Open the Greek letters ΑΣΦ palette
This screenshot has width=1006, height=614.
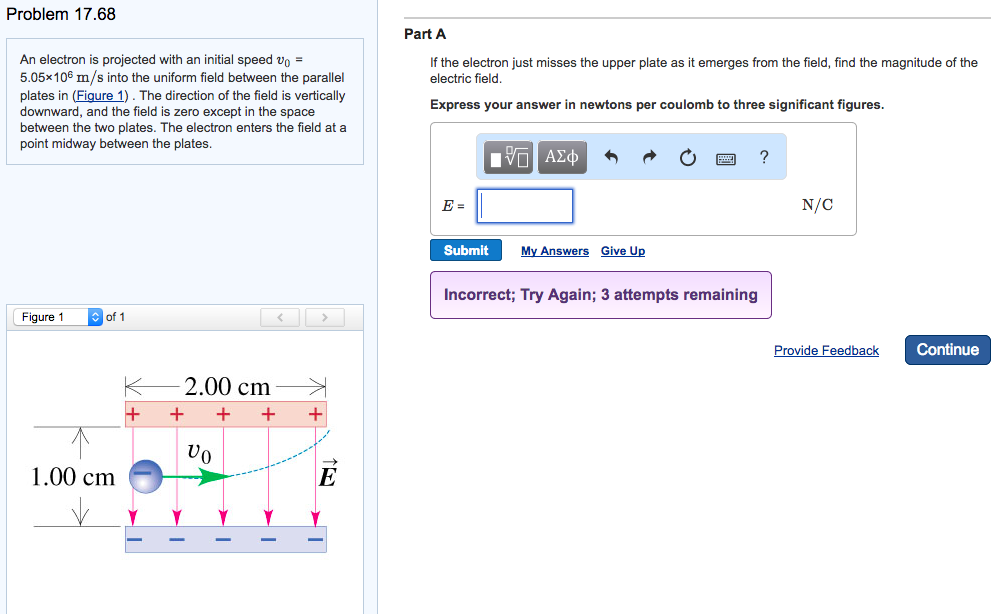click(562, 157)
